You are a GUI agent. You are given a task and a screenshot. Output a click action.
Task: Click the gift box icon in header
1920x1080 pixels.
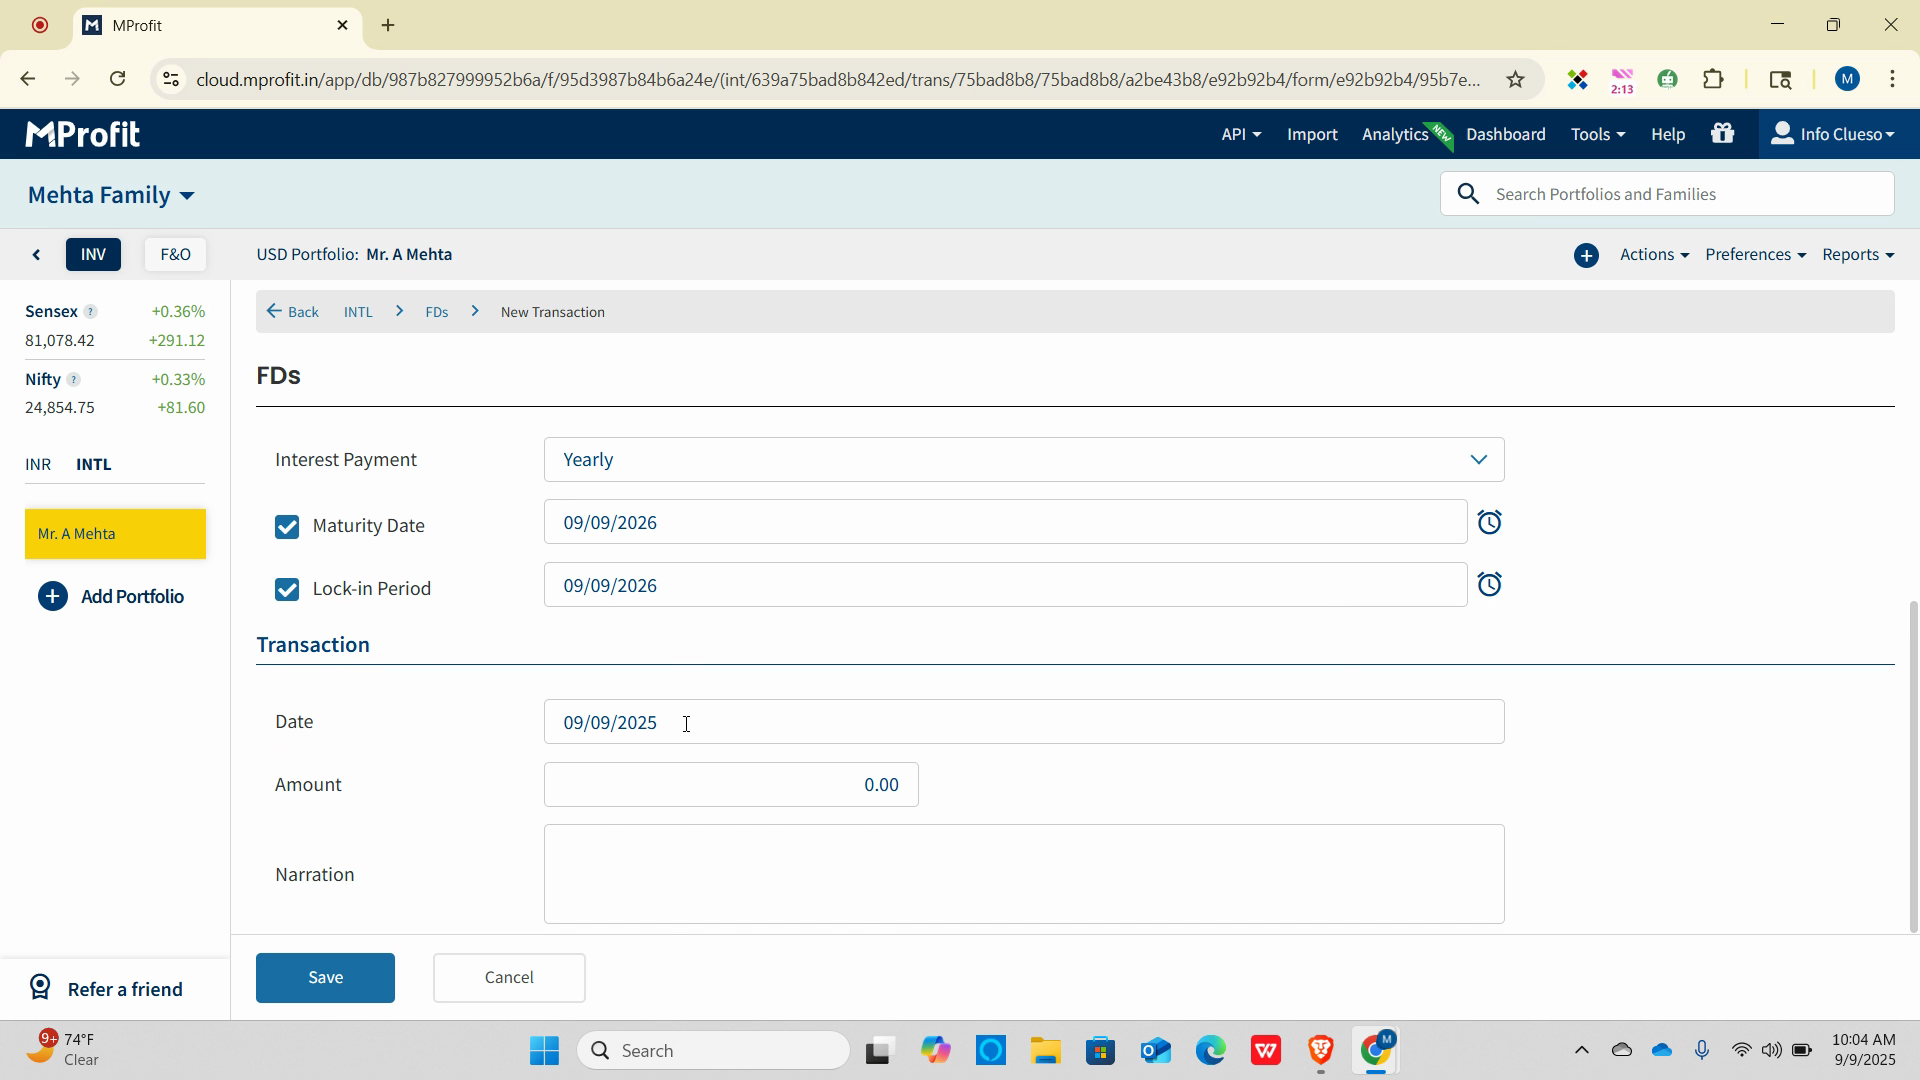[x=1722, y=133]
